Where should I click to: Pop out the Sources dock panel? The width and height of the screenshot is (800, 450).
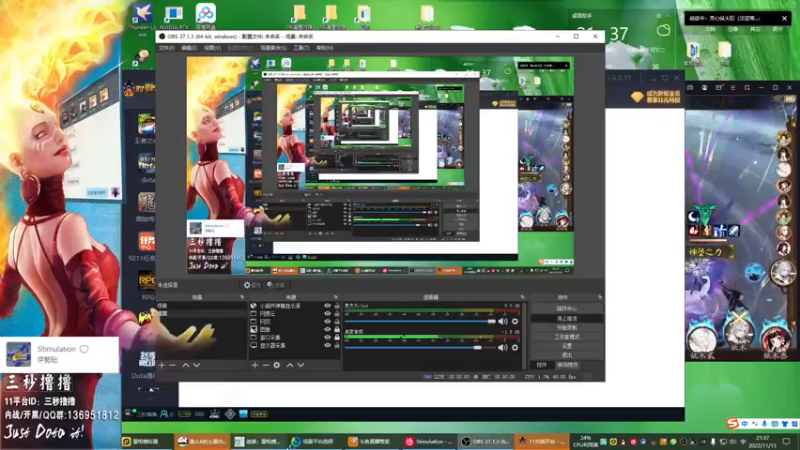tap(336, 297)
